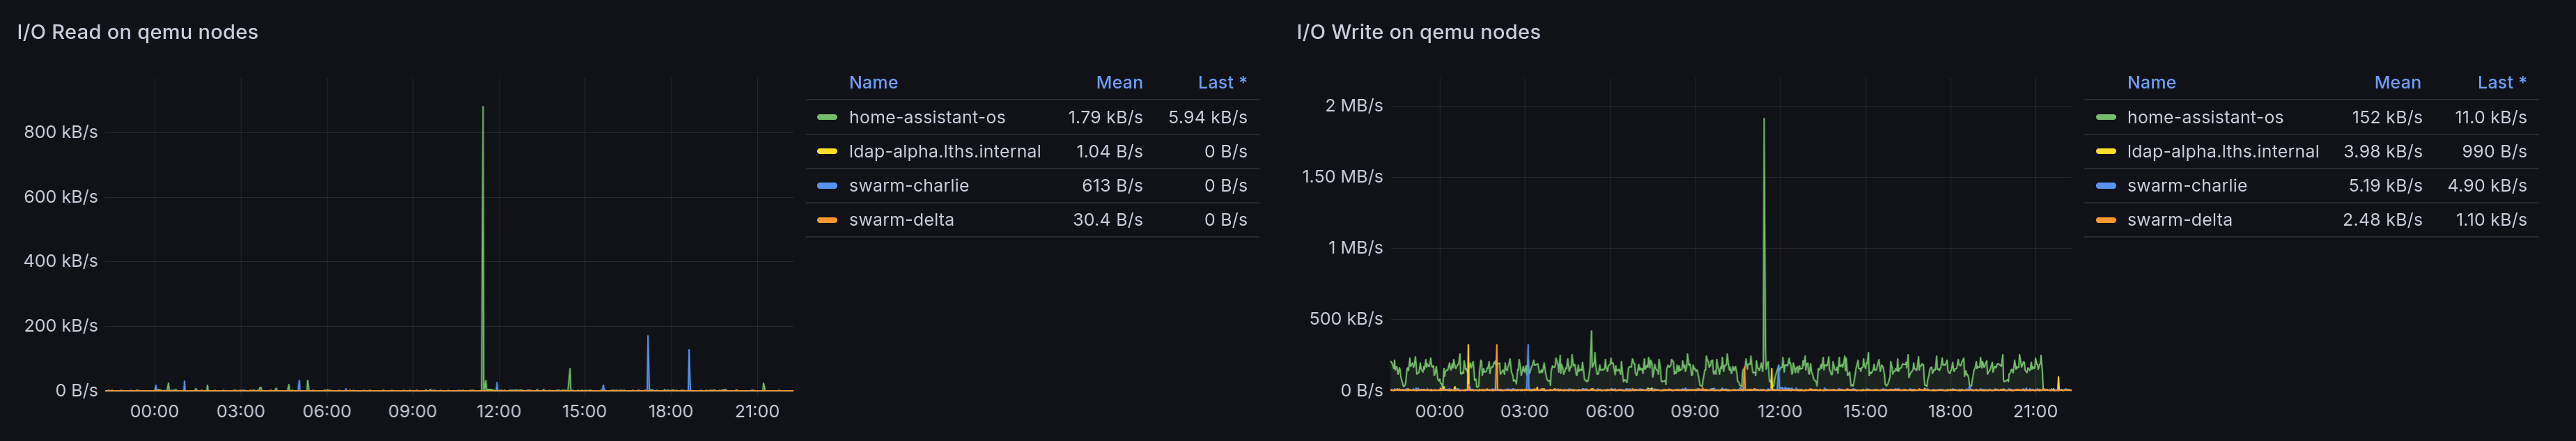Sort I/O Read legend by Mean column
This screenshot has width=2576, height=441.
1118,82
